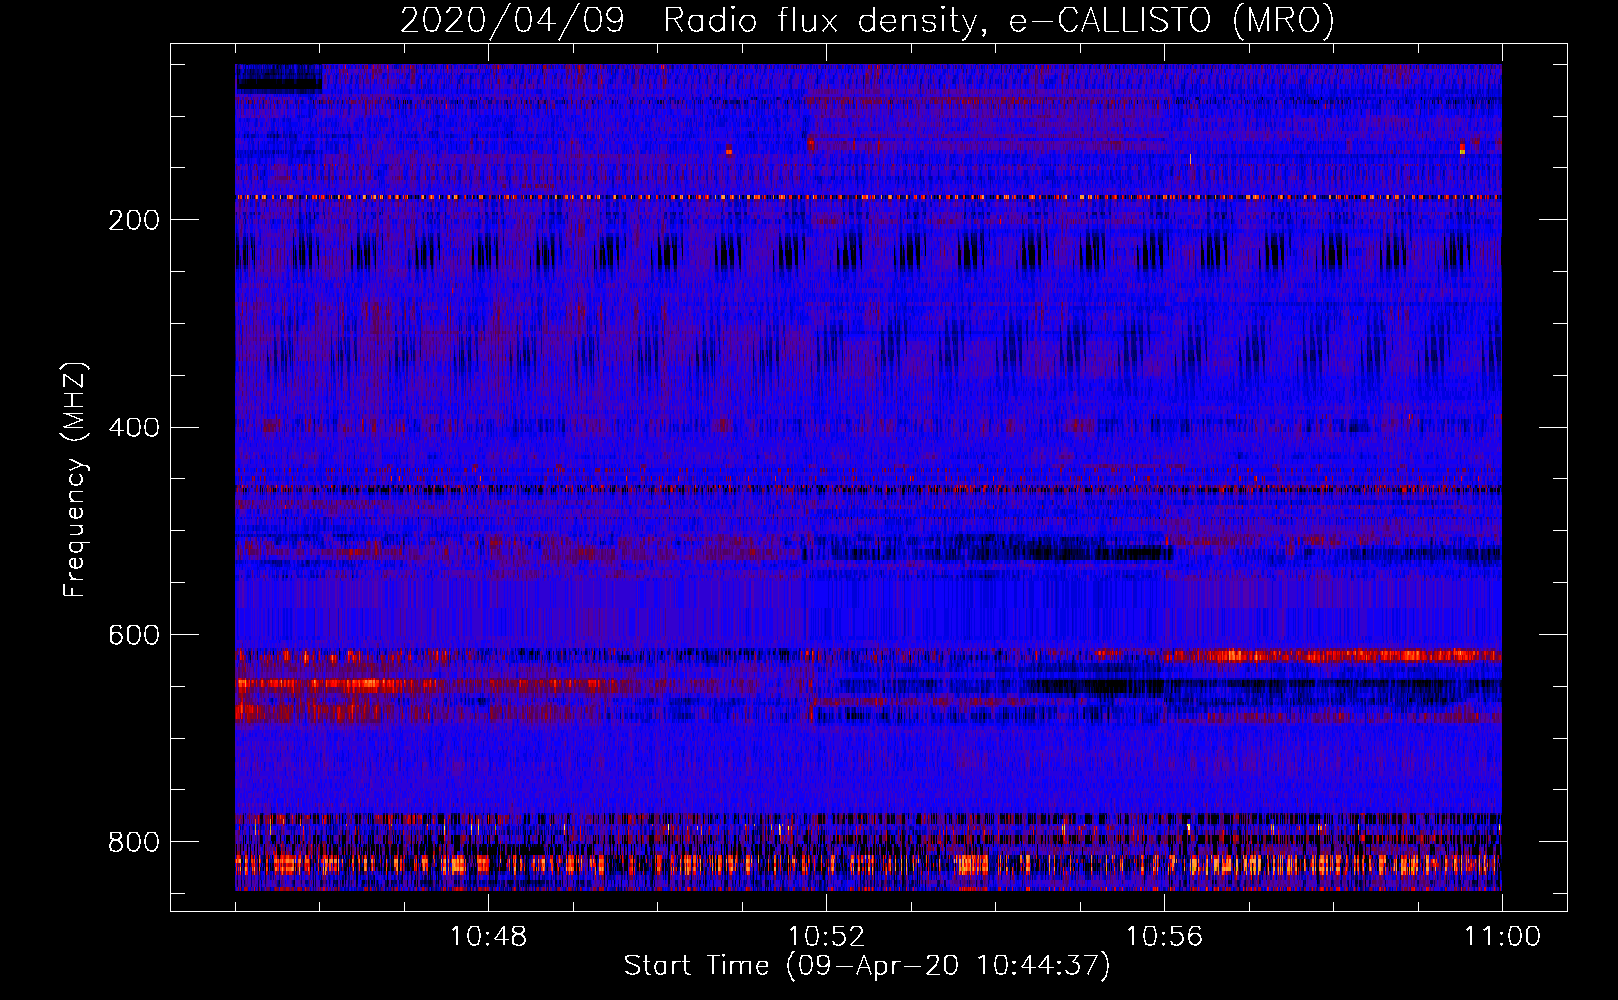
Task: Click the 600 frequency tick label
Action: (134, 635)
